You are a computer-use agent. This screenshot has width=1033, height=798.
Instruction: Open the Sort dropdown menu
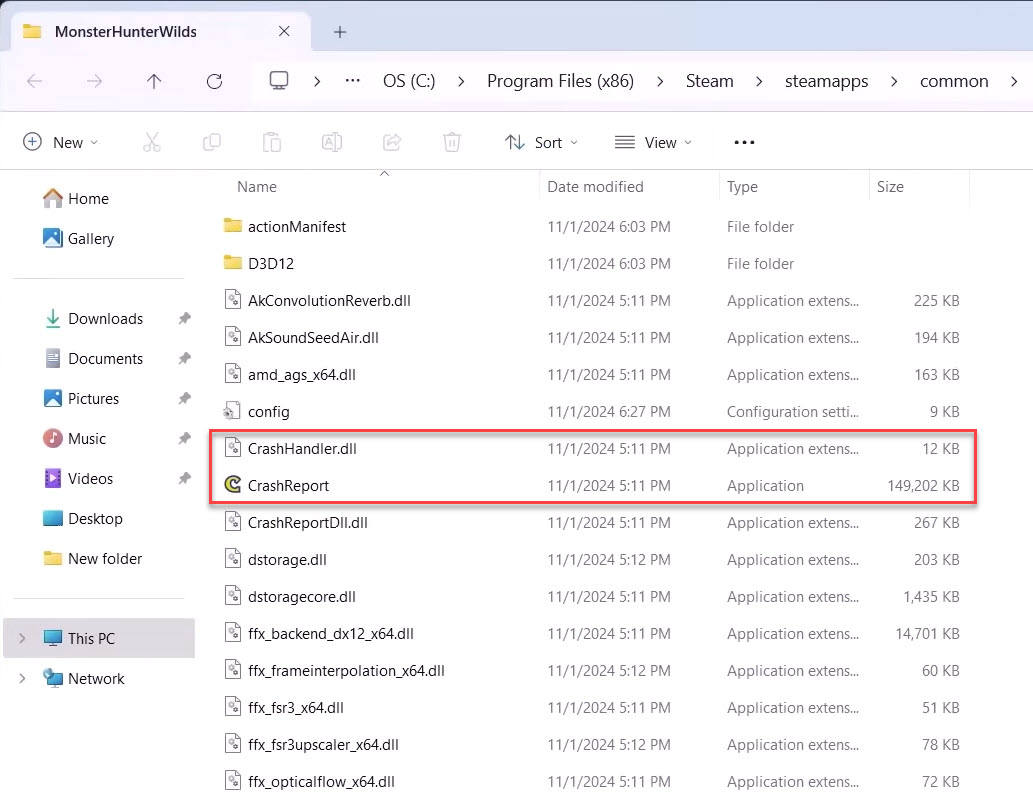click(541, 142)
